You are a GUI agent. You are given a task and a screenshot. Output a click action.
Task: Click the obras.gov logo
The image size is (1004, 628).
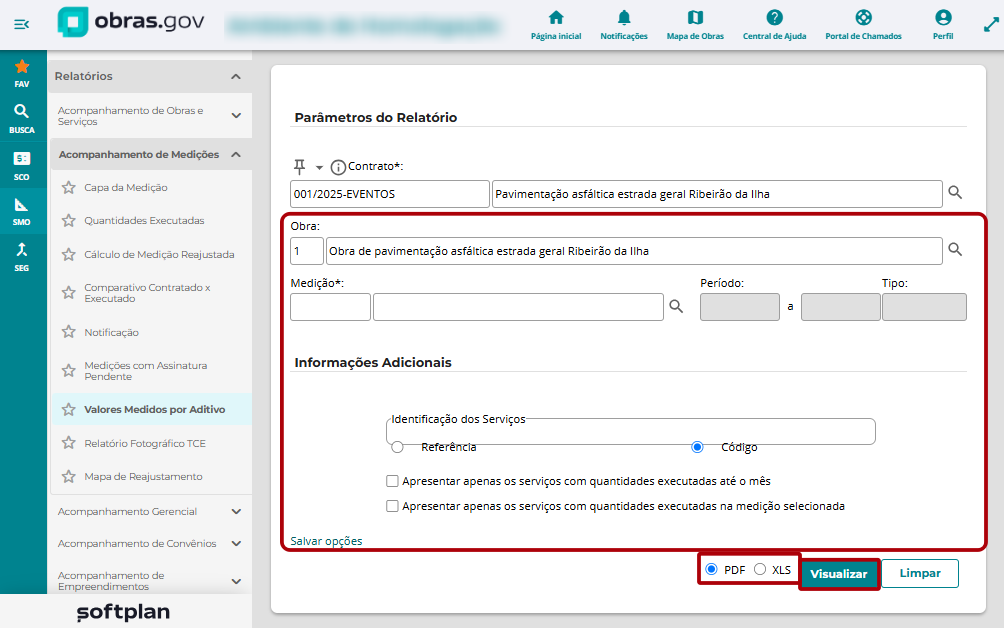tap(131, 22)
